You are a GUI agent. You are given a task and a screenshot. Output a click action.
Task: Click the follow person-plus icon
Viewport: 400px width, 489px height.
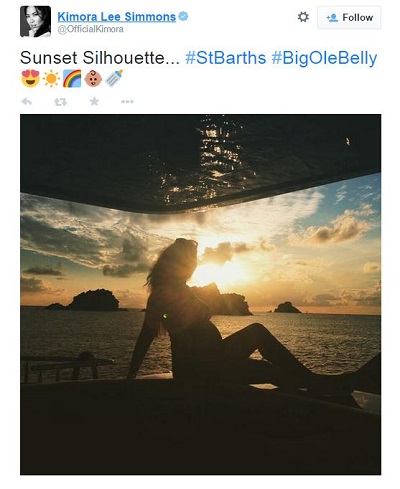tap(332, 18)
